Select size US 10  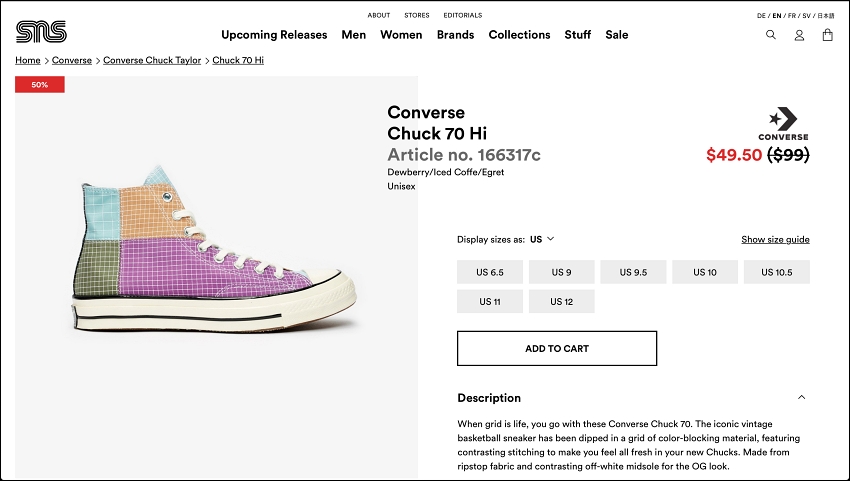(x=705, y=272)
